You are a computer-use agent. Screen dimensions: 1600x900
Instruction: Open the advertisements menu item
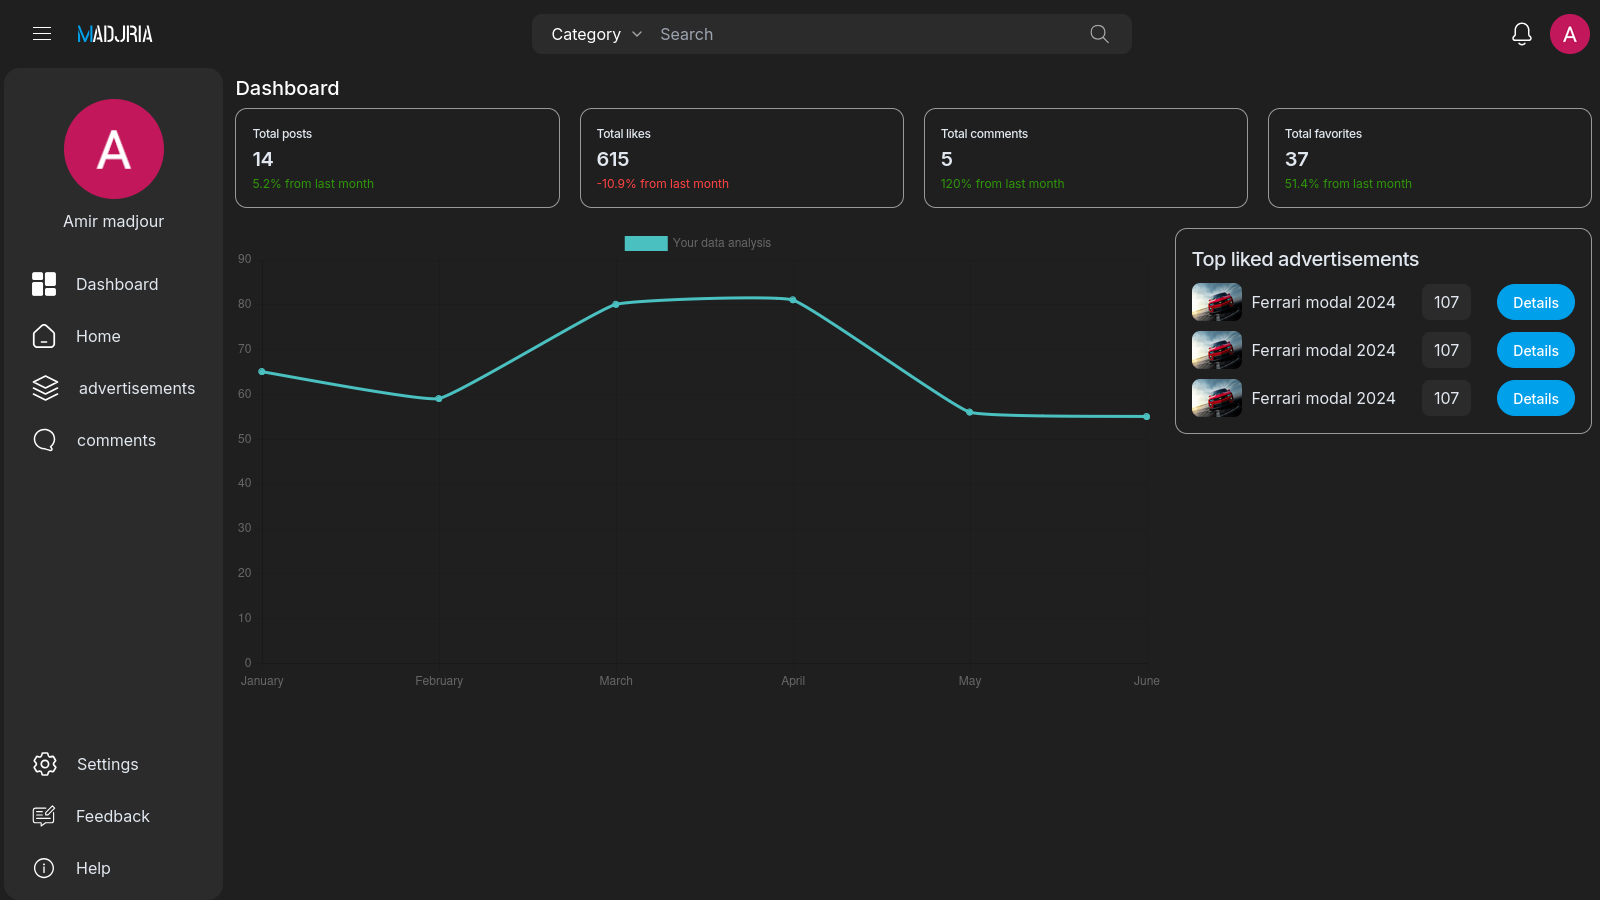point(136,388)
